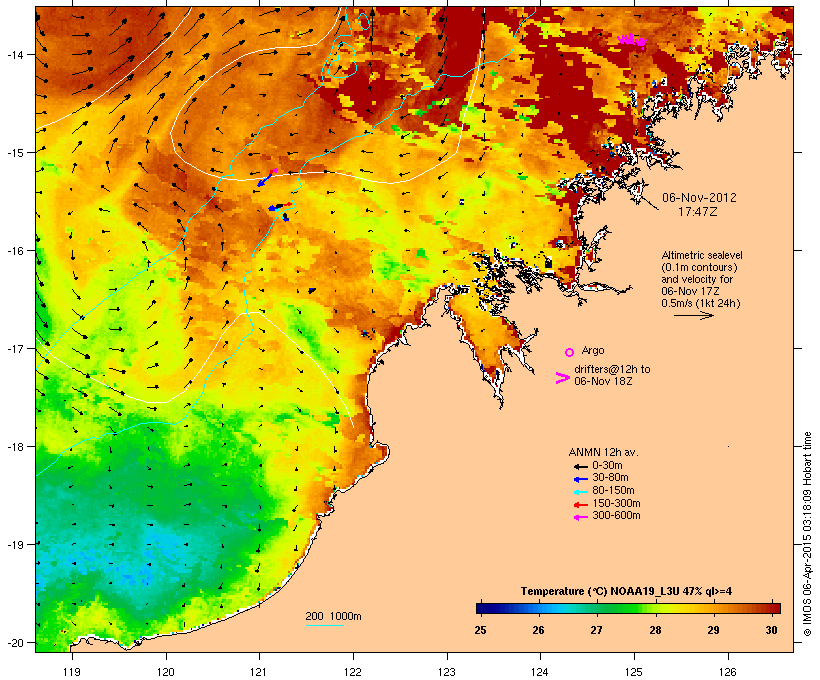Click the 'Altimetric sealevel' text line
Screen dimensions: 820x680
click(702, 255)
